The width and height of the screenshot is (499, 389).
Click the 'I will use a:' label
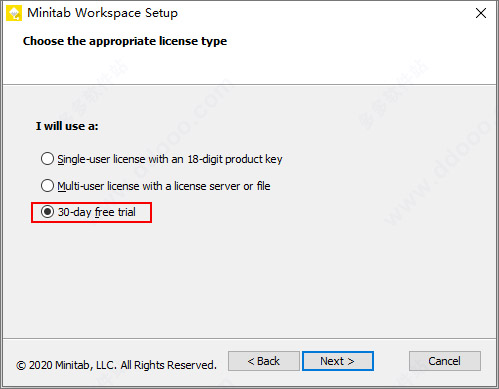tap(67, 126)
